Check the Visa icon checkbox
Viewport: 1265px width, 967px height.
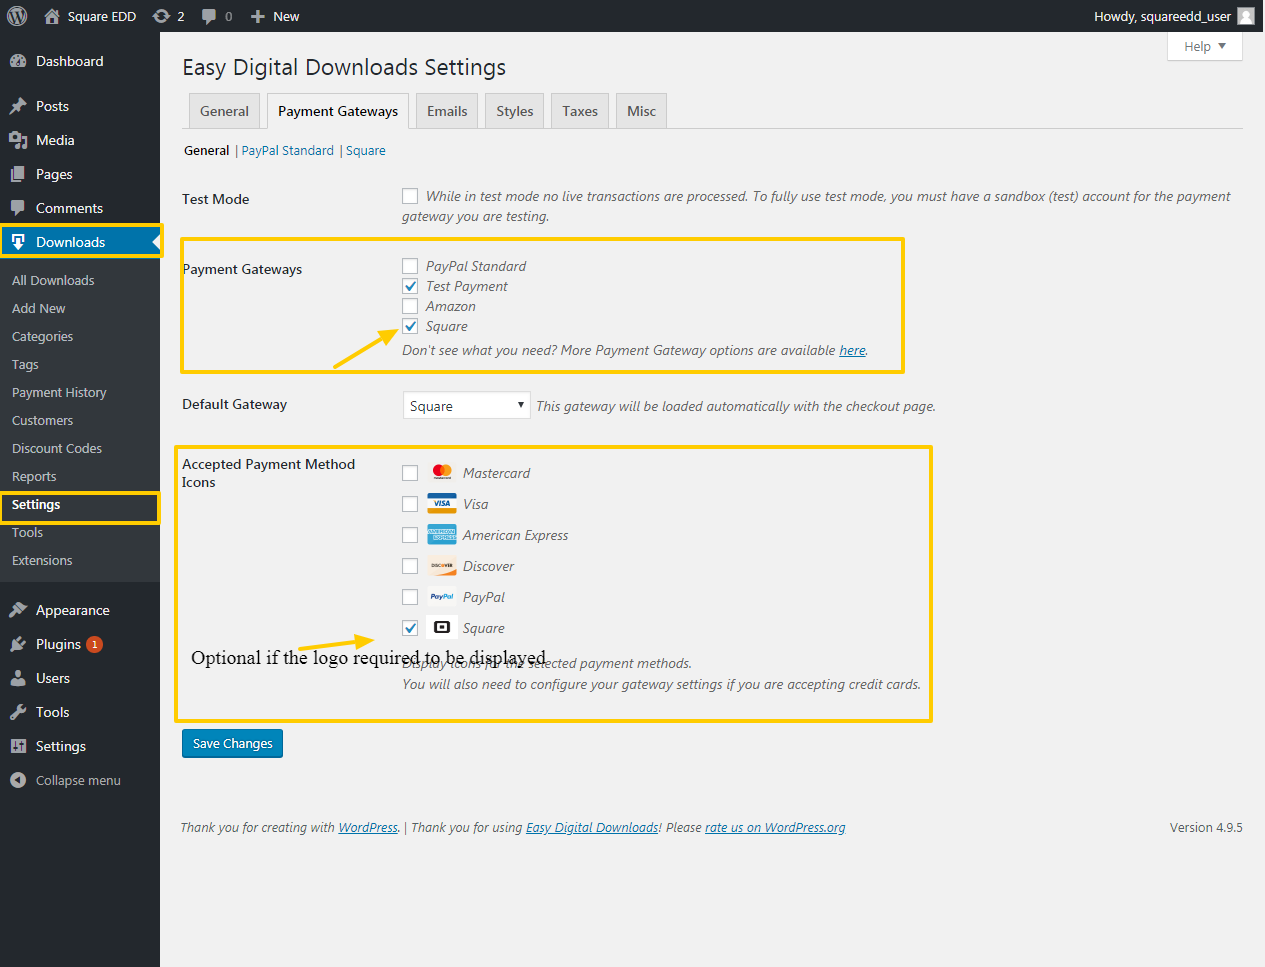click(410, 504)
